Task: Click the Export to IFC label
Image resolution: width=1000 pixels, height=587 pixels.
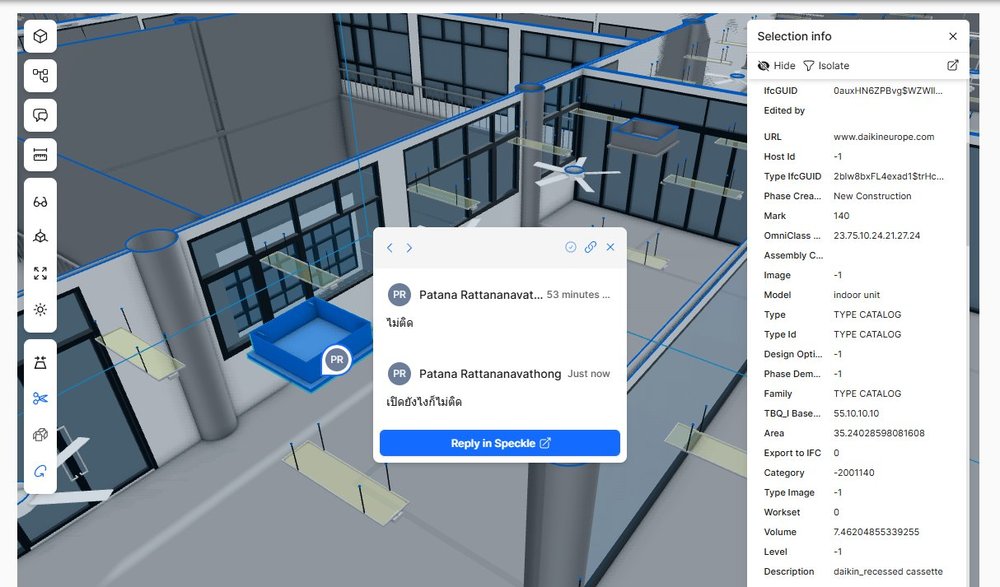Action: coord(792,453)
